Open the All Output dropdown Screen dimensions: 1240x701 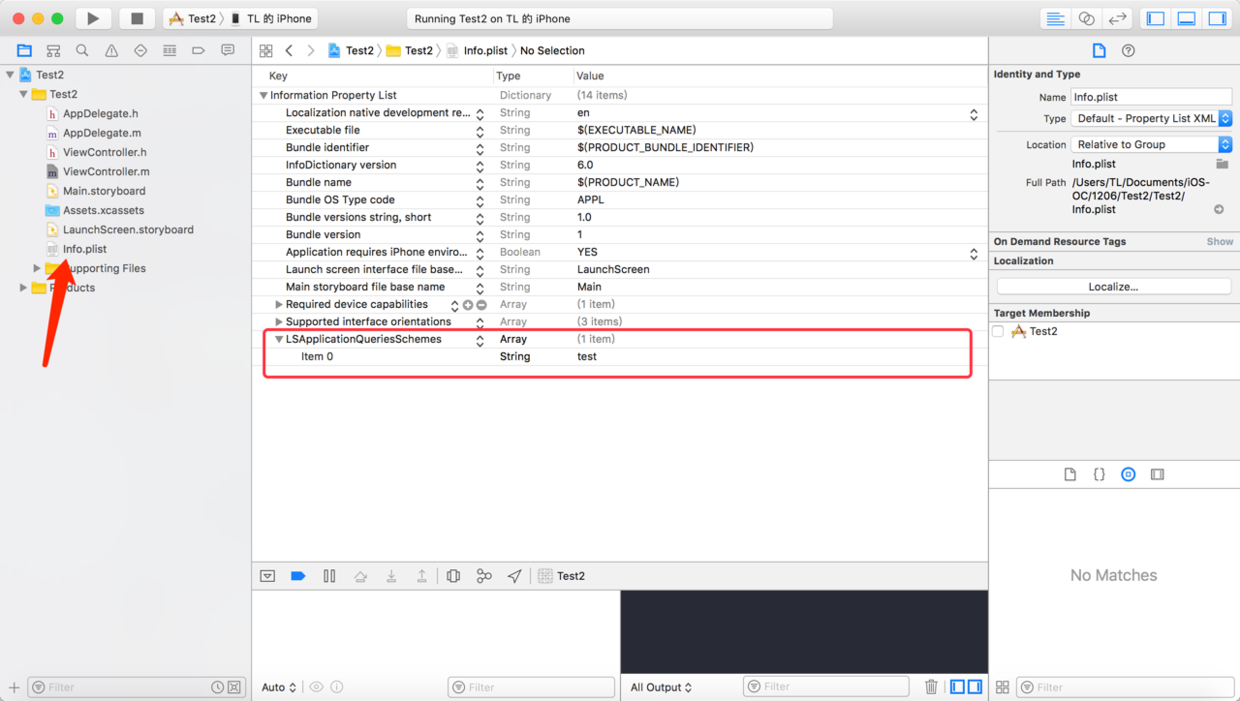pos(661,687)
